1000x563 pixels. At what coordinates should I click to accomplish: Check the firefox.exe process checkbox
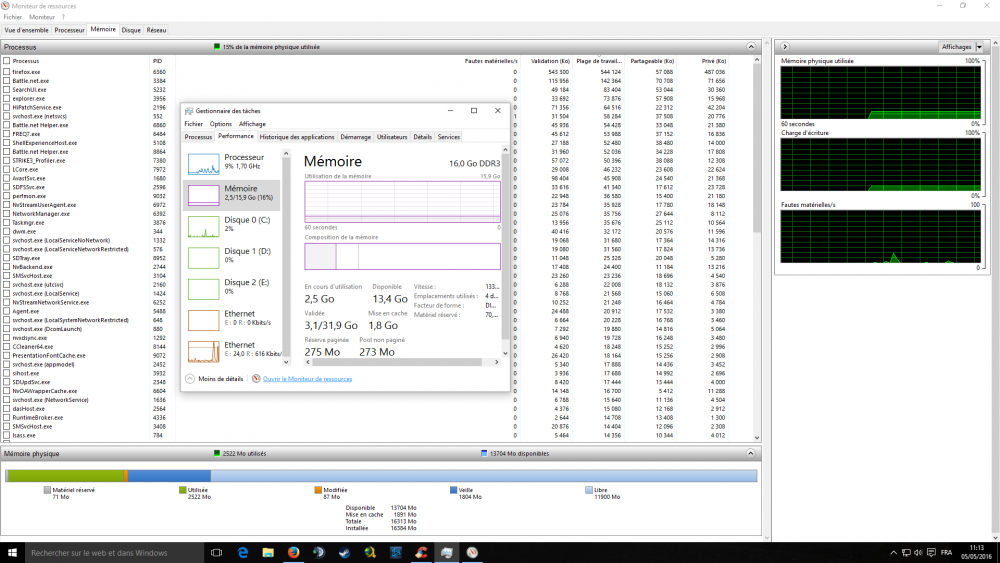pos(7,72)
